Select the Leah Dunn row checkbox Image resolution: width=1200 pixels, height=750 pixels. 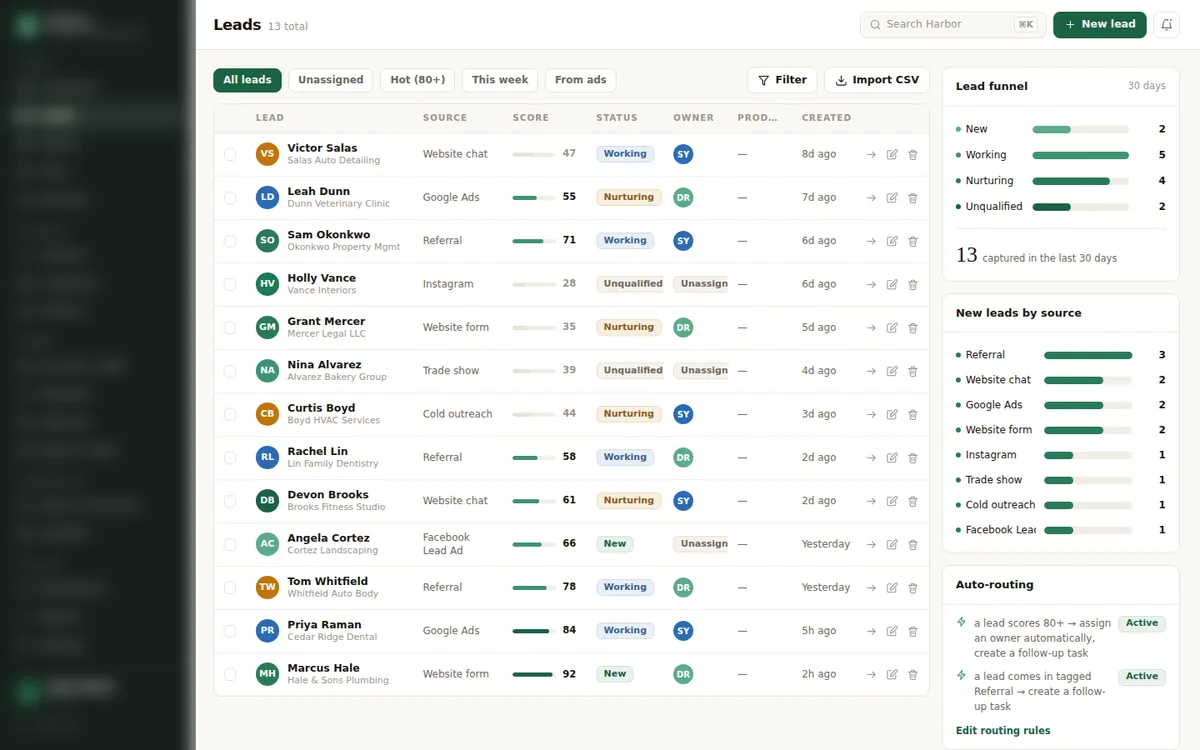(230, 198)
